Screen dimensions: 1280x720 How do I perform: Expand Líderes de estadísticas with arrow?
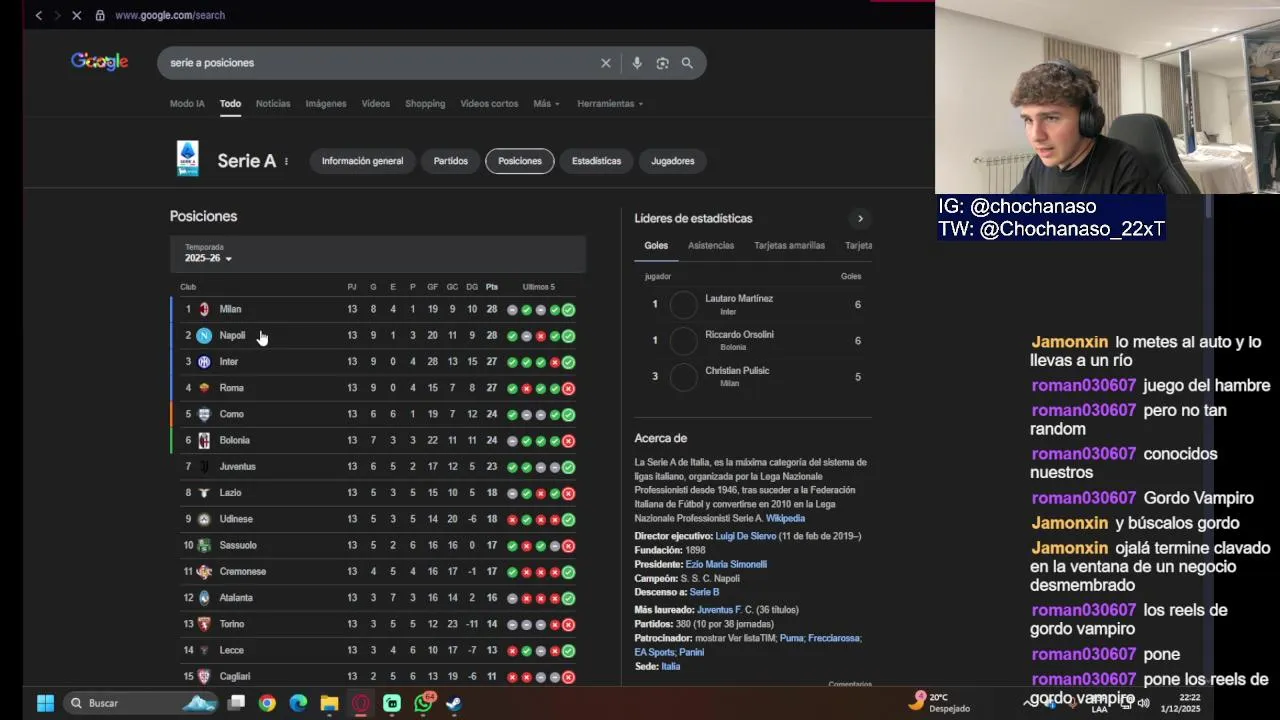click(x=860, y=218)
